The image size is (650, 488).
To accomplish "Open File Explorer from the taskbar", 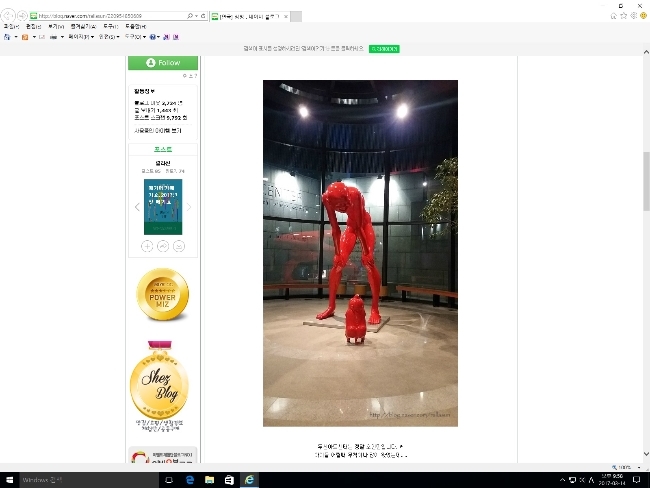I will pyautogui.click(x=209, y=480).
